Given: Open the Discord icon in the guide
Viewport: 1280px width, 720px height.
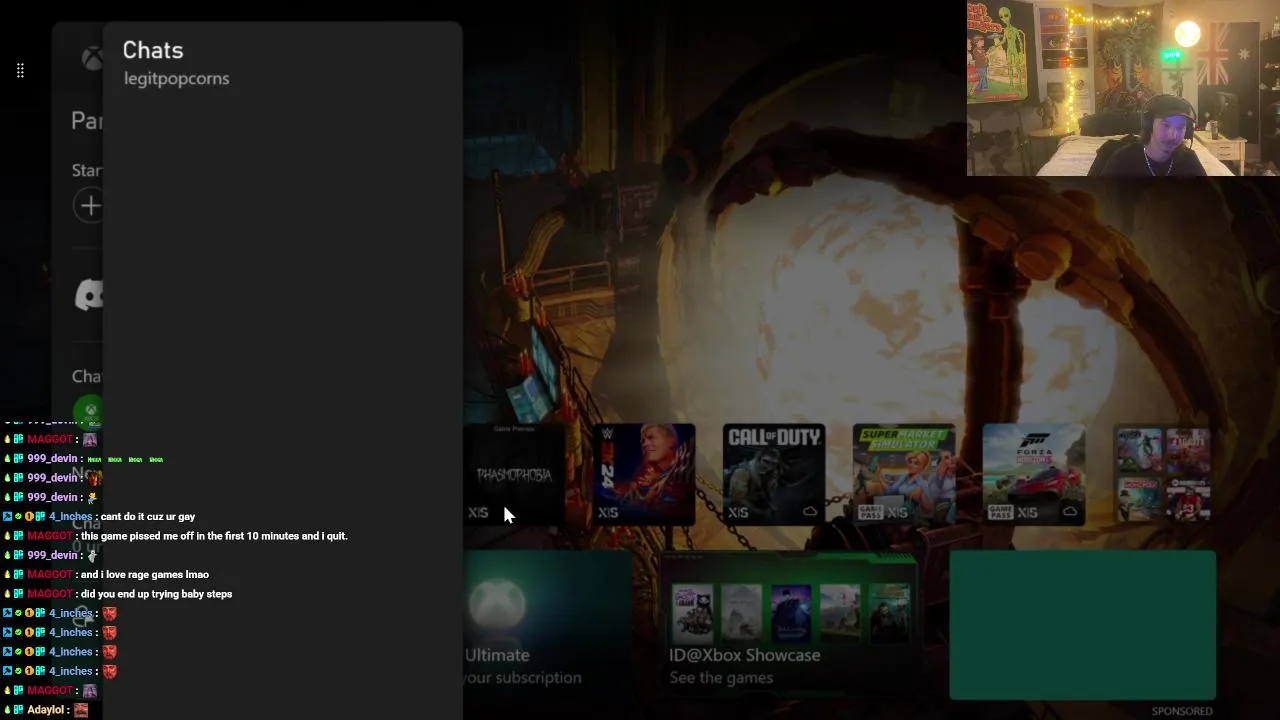Looking at the screenshot, I should tap(90, 294).
